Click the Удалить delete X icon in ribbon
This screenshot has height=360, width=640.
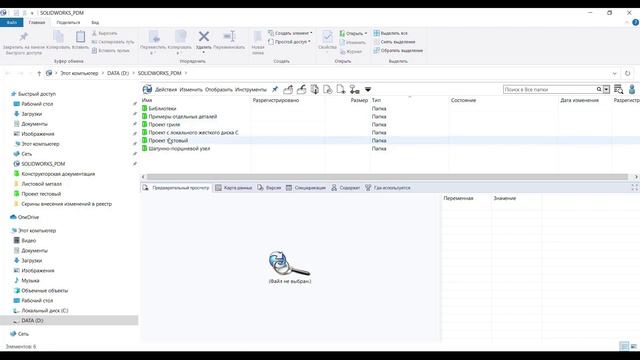pyautogui.click(x=204, y=36)
